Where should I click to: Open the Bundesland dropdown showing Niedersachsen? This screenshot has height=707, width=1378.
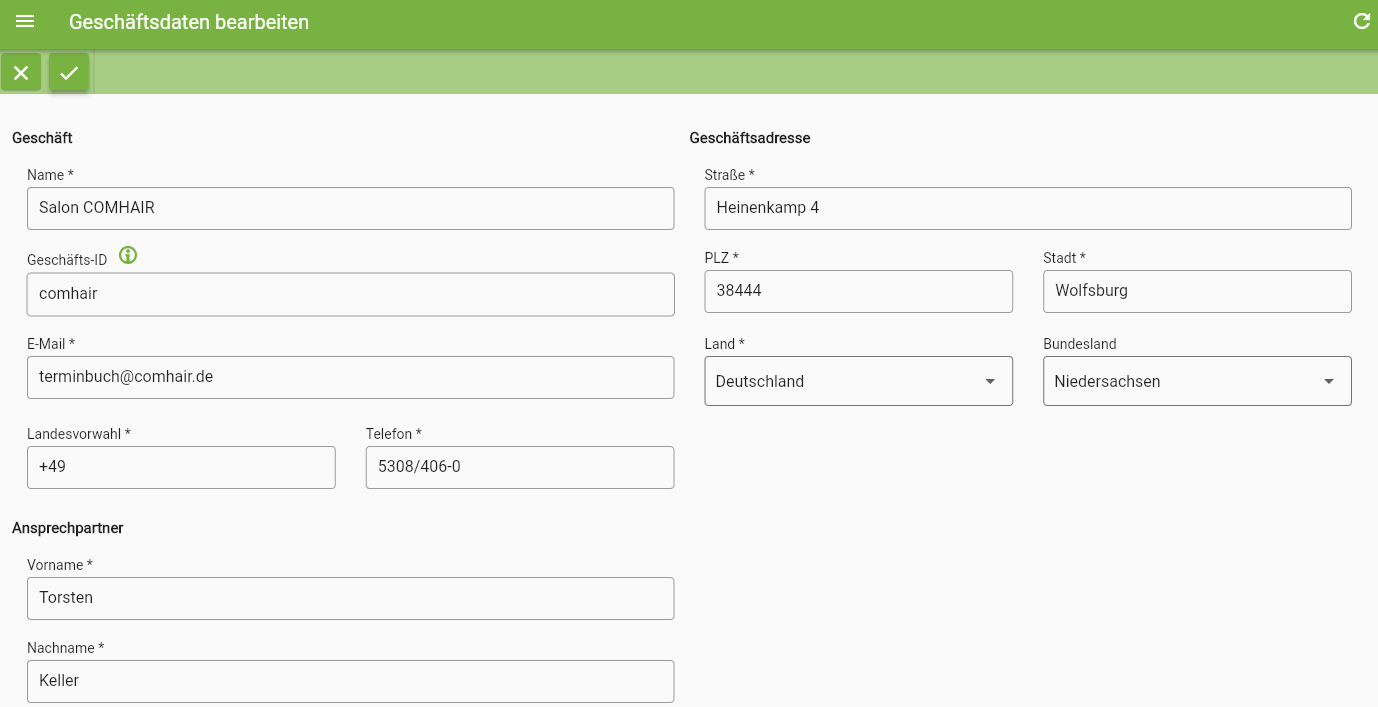pos(1197,381)
